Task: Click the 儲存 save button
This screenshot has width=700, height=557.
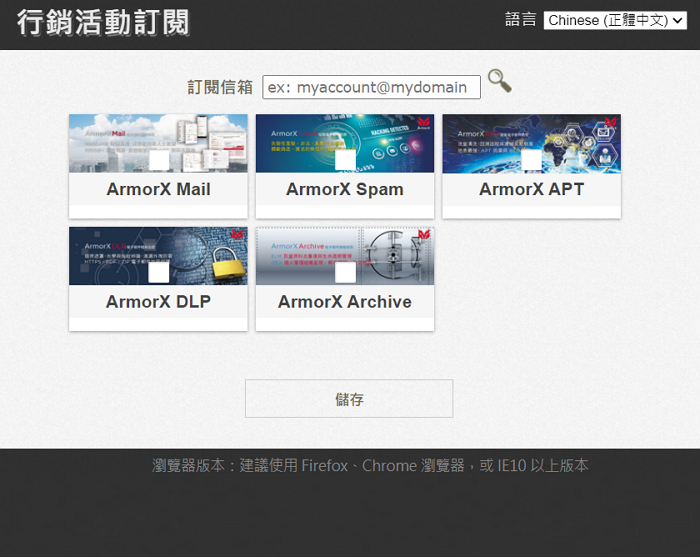Action: point(349,399)
